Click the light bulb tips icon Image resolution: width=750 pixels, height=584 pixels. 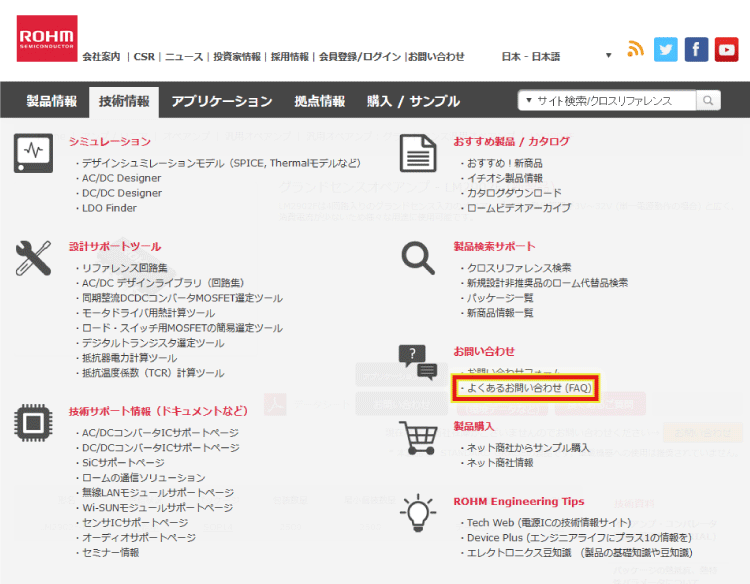[418, 513]
